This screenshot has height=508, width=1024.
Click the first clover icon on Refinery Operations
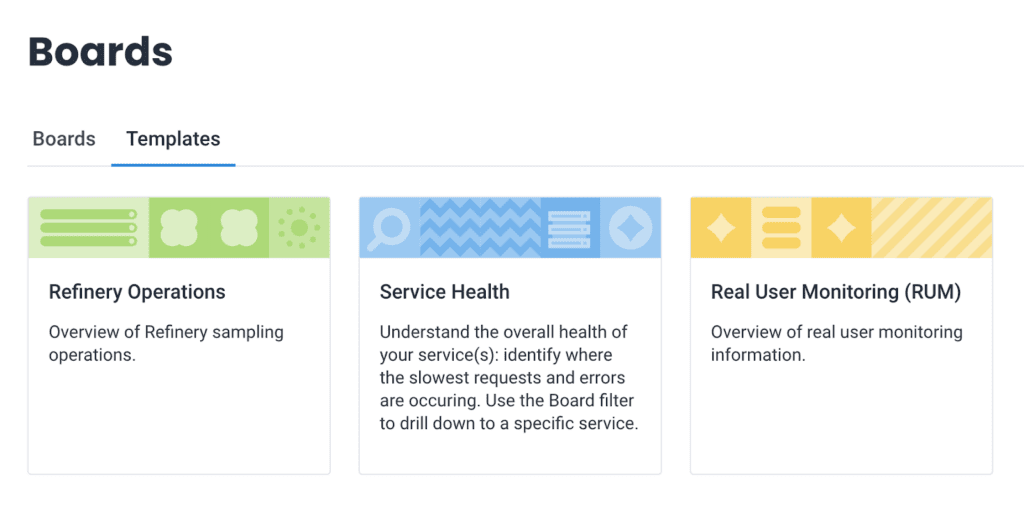(x=179, y=228)
